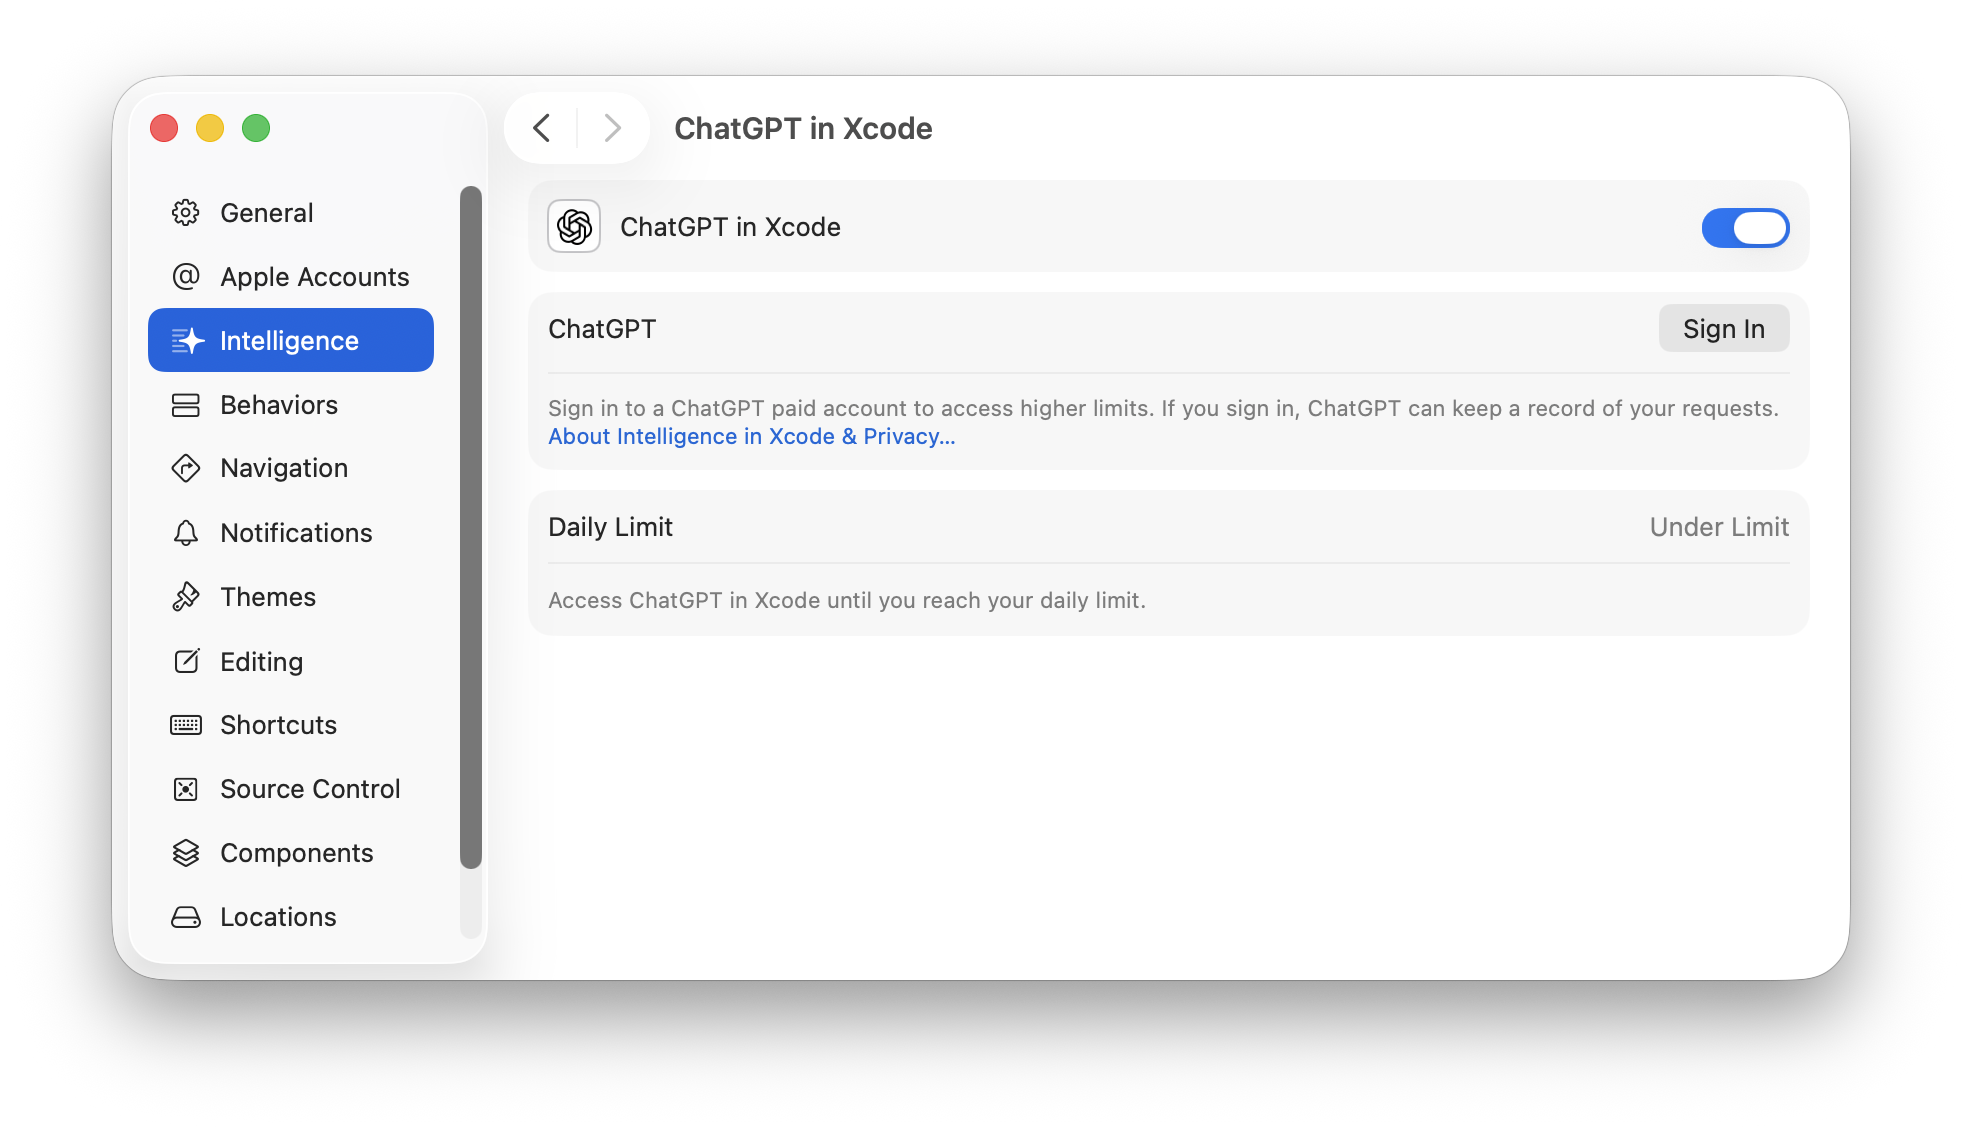The width and height of the screenshot is (1962, 1128).
Task: Click the Daily Limit row
Action: (x=1168, y=527)
